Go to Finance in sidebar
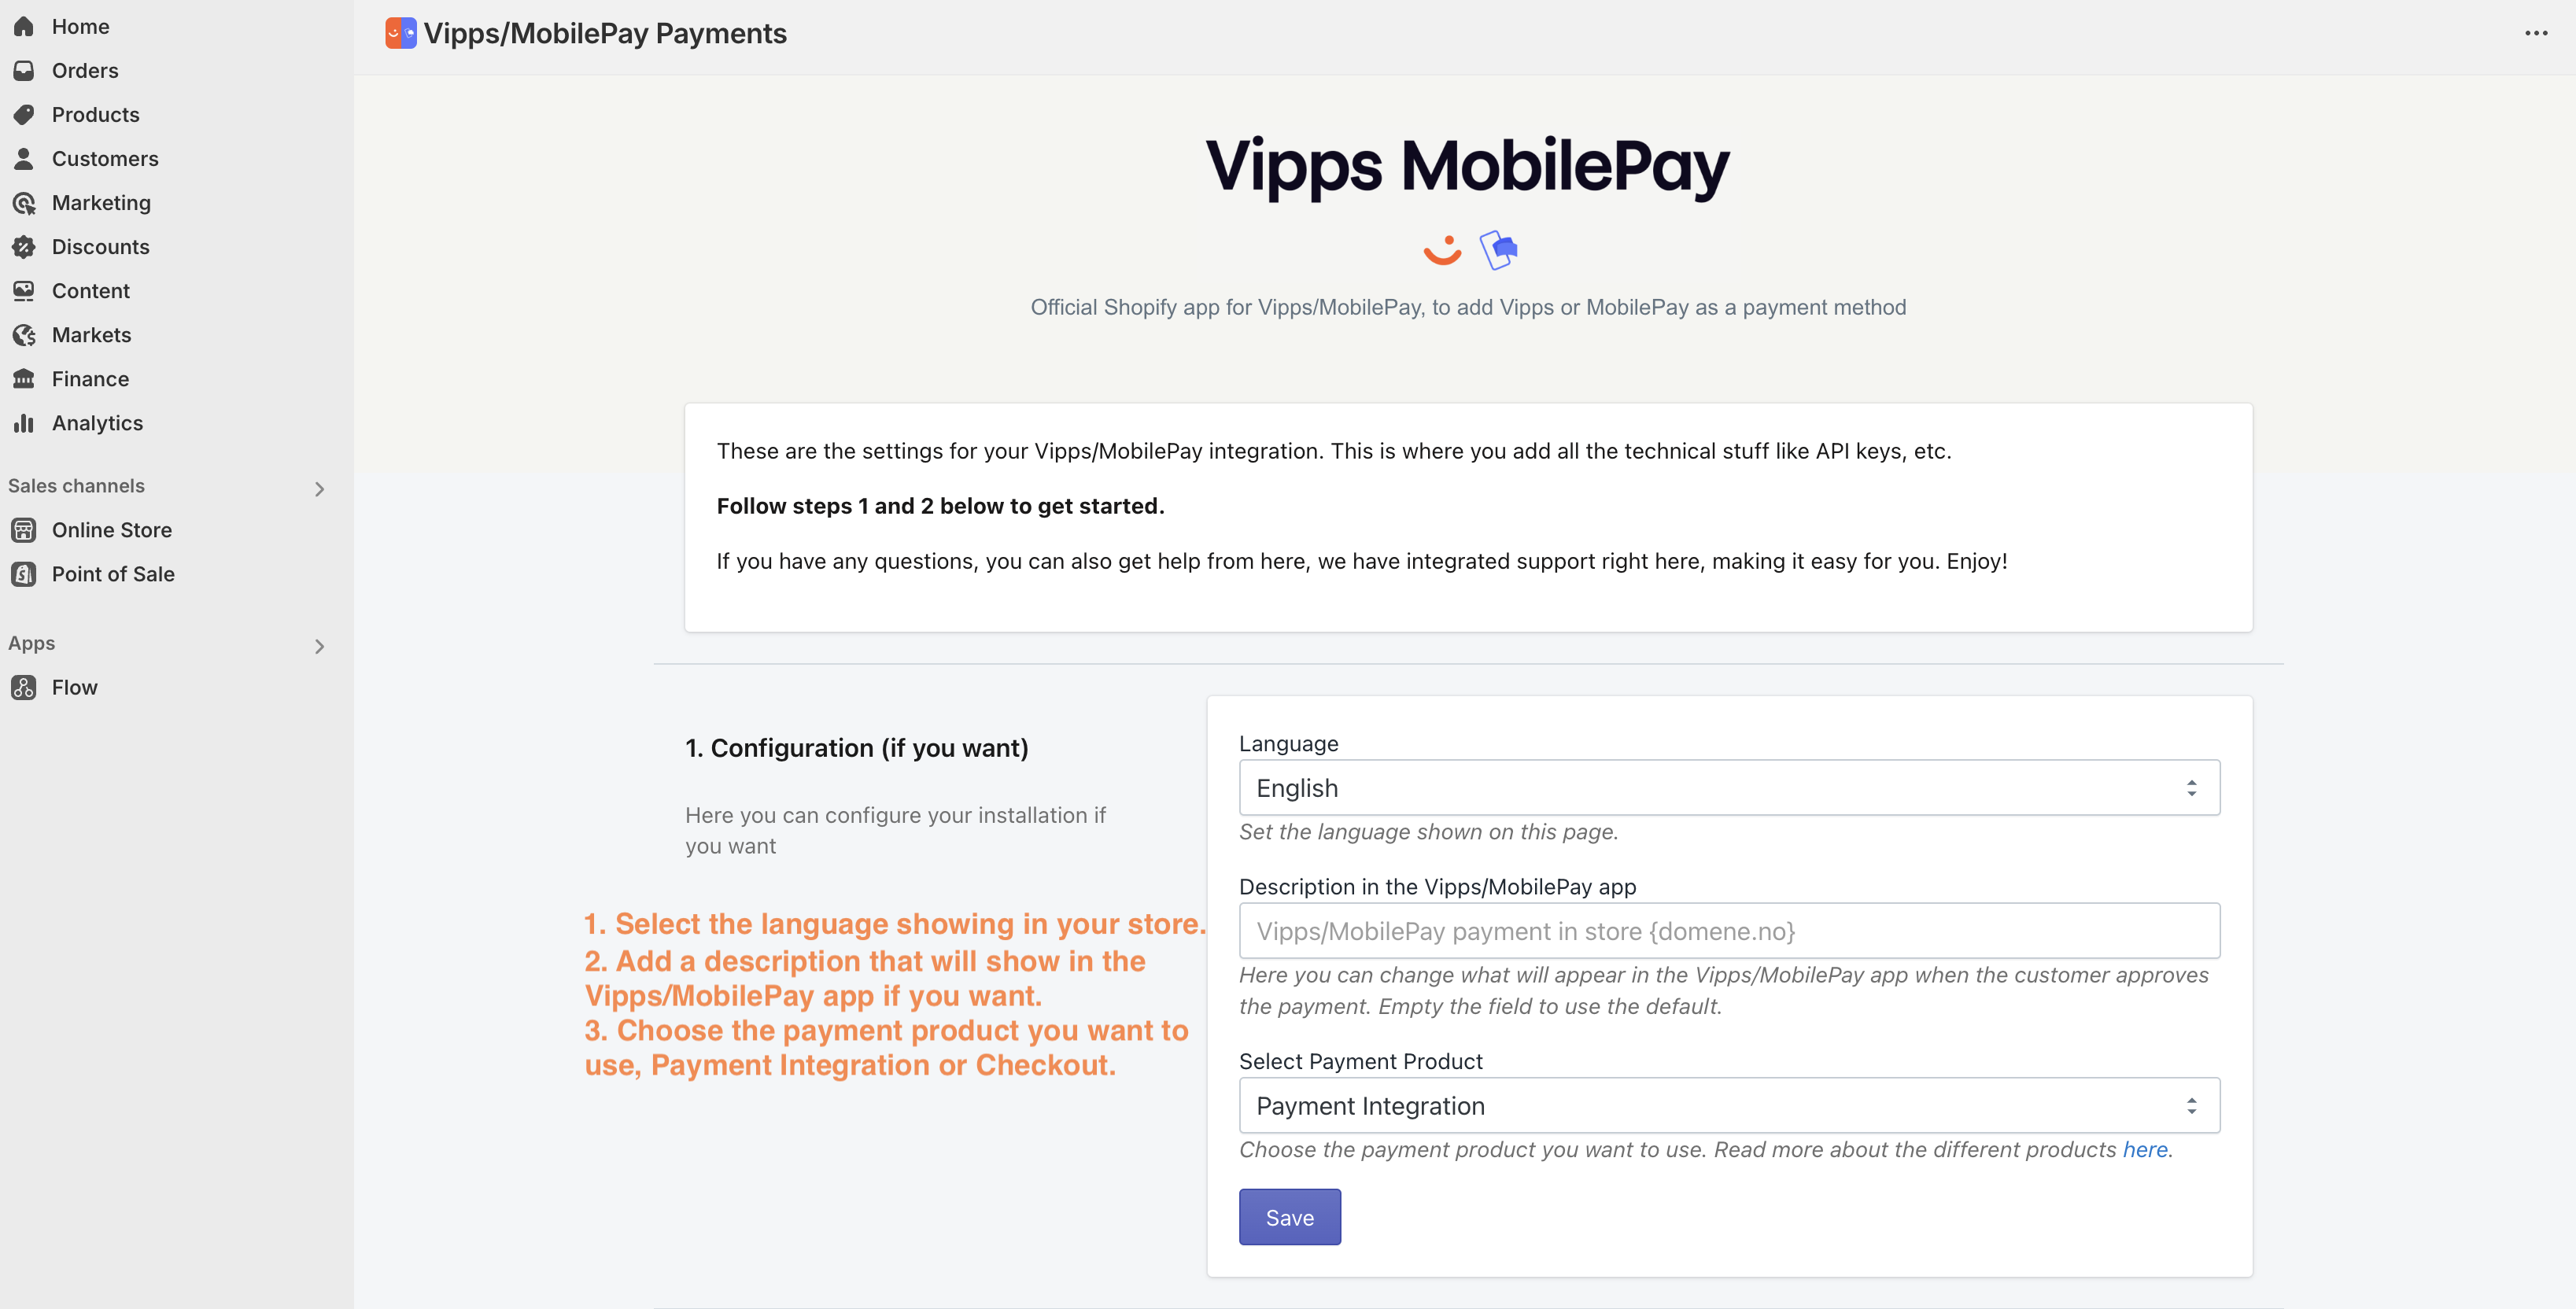 click(x=90, y=379)
